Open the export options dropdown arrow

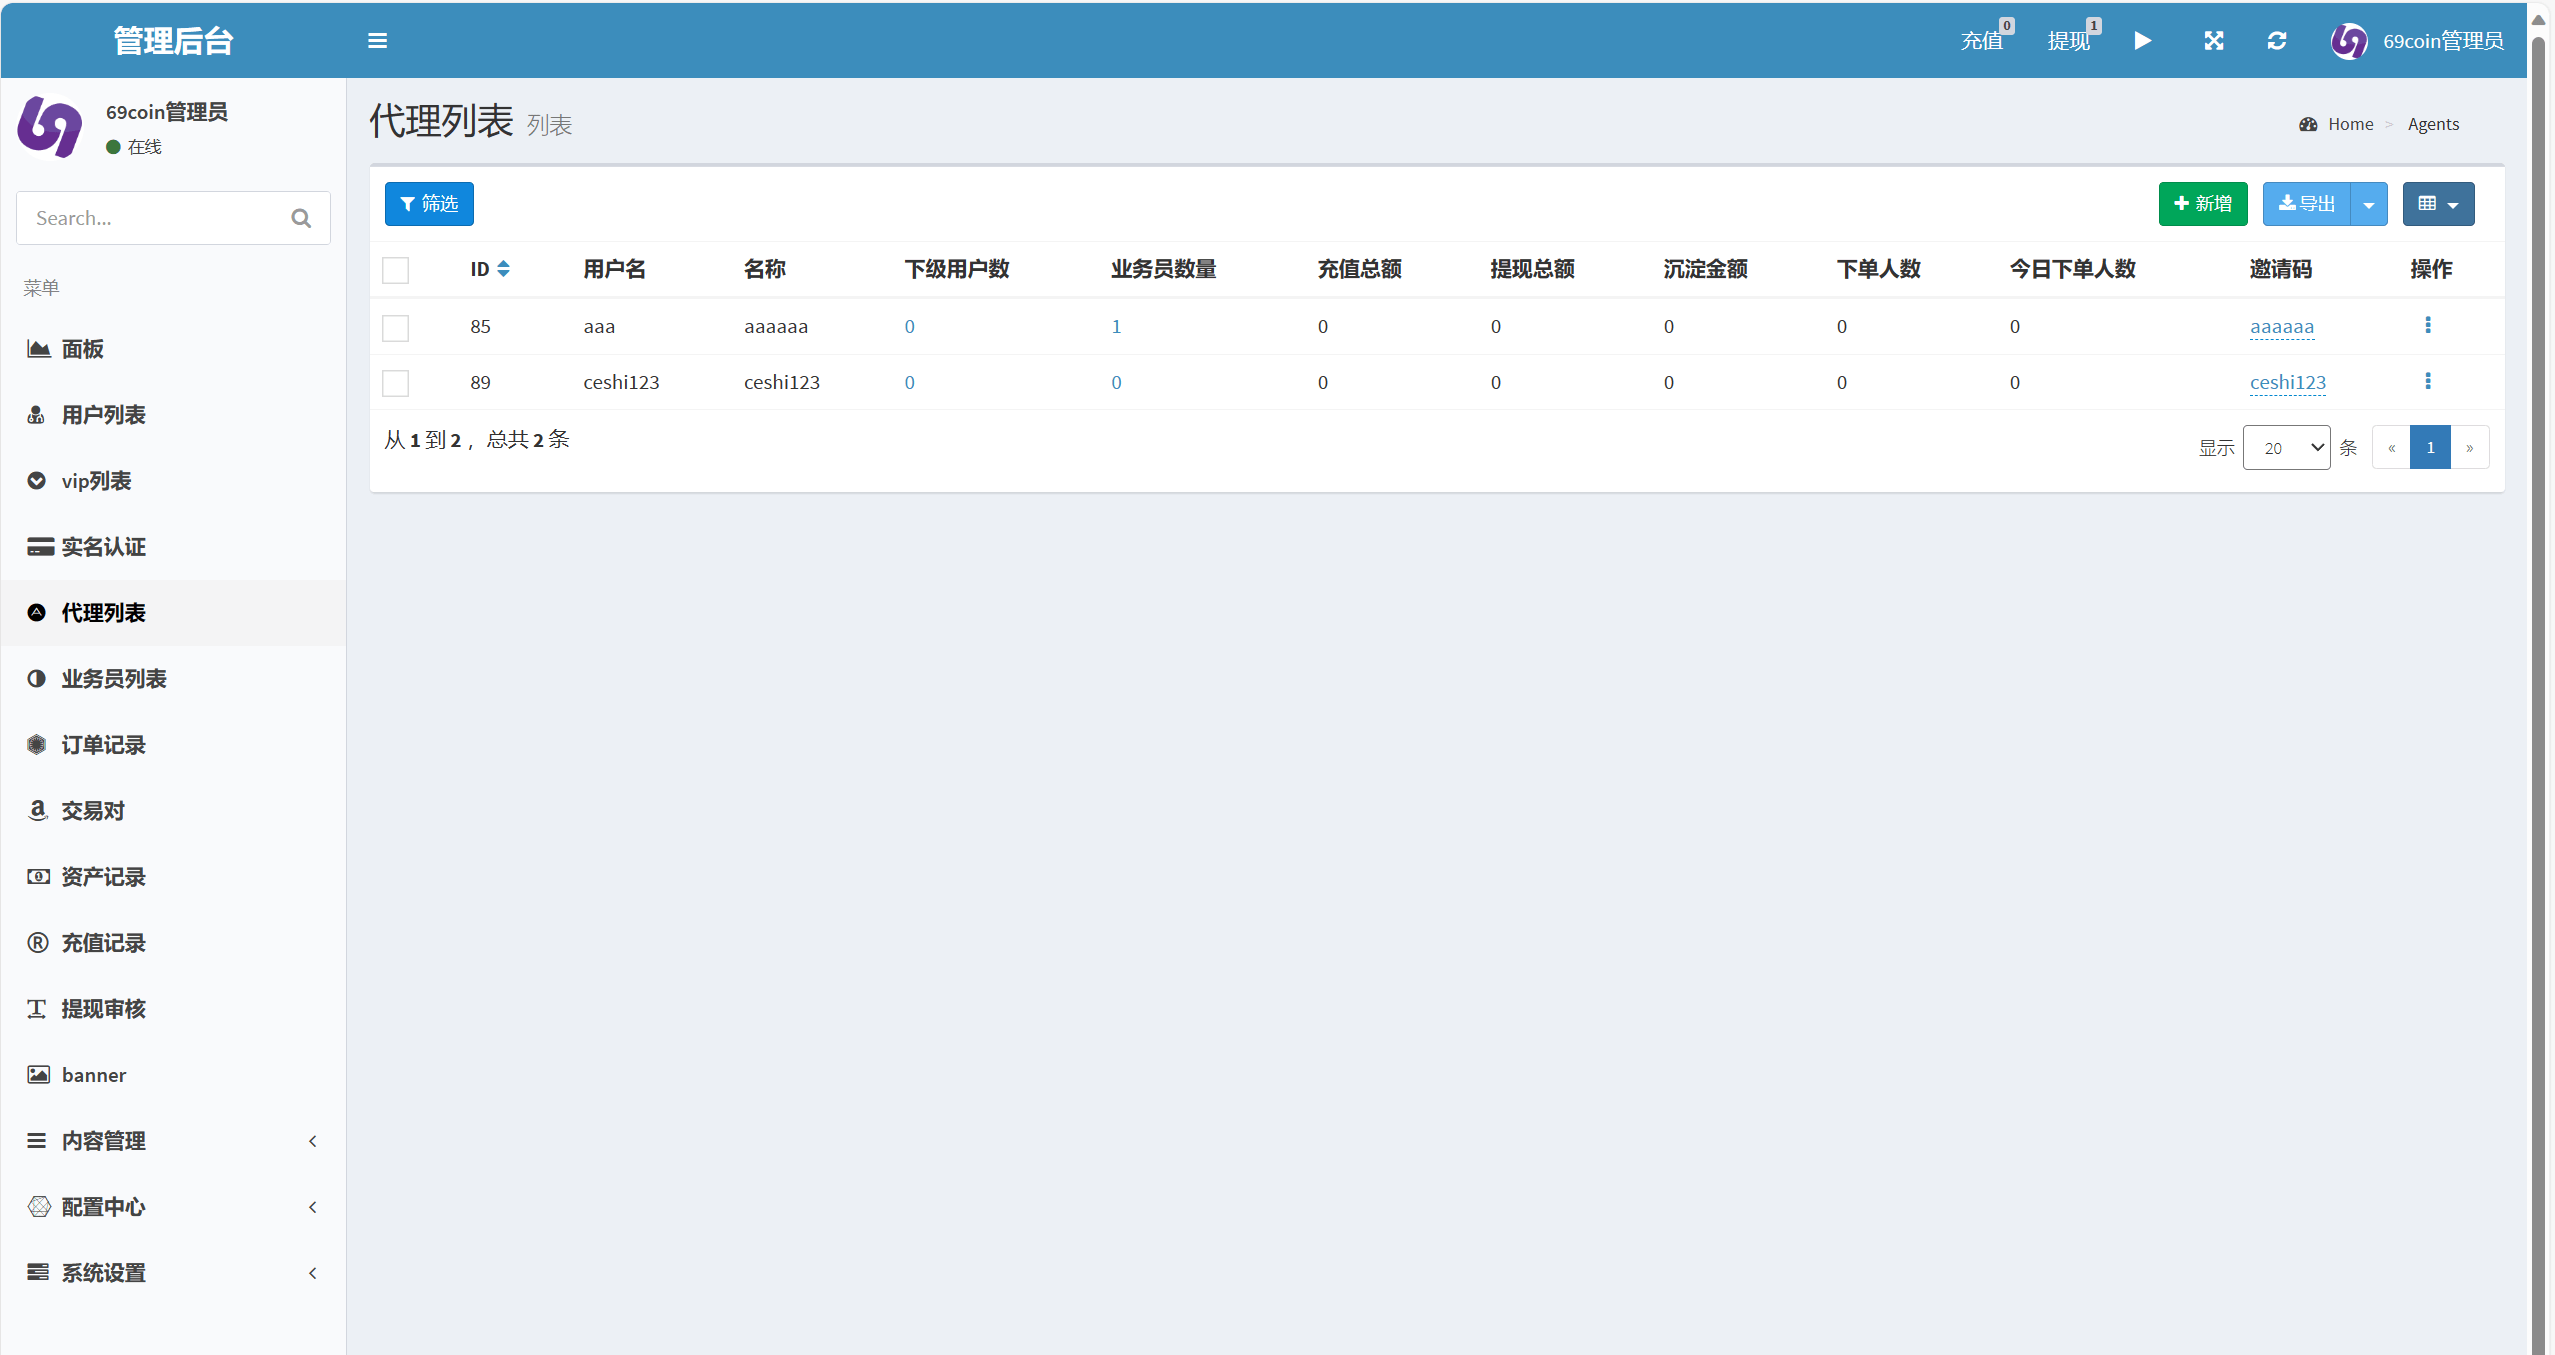[2368, 204]
